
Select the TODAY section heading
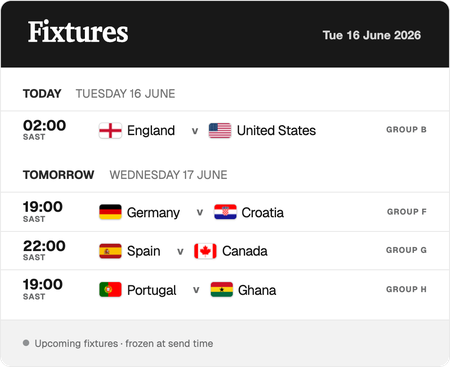tap(42, 94)
